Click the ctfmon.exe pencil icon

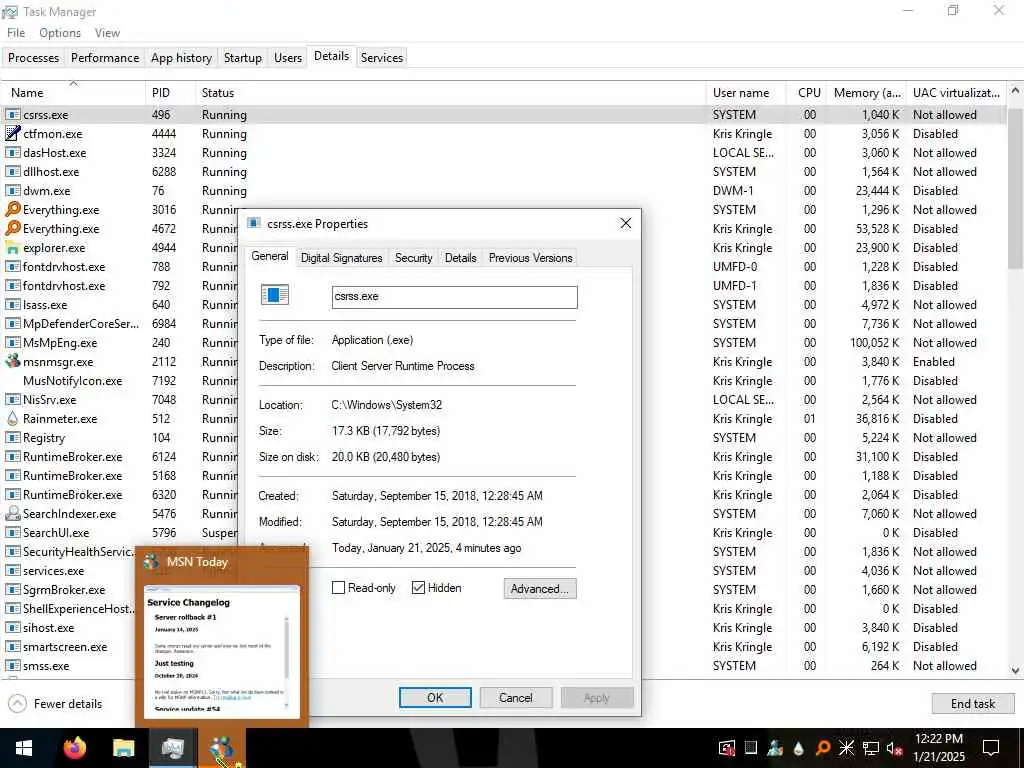(x=12, y=133)
